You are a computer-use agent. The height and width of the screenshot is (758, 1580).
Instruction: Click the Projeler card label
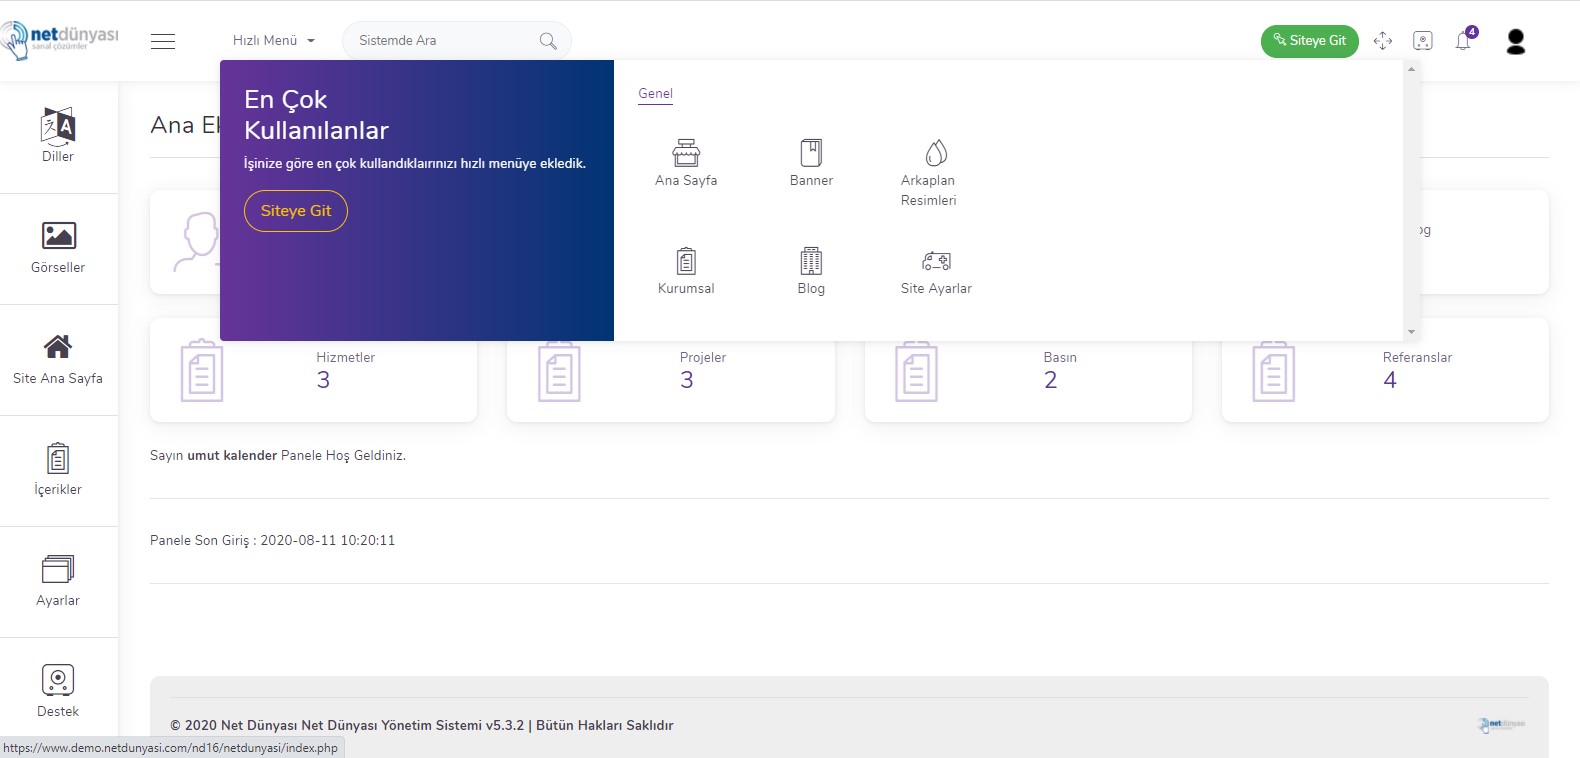pyautogui.click(x=703, y=357)
